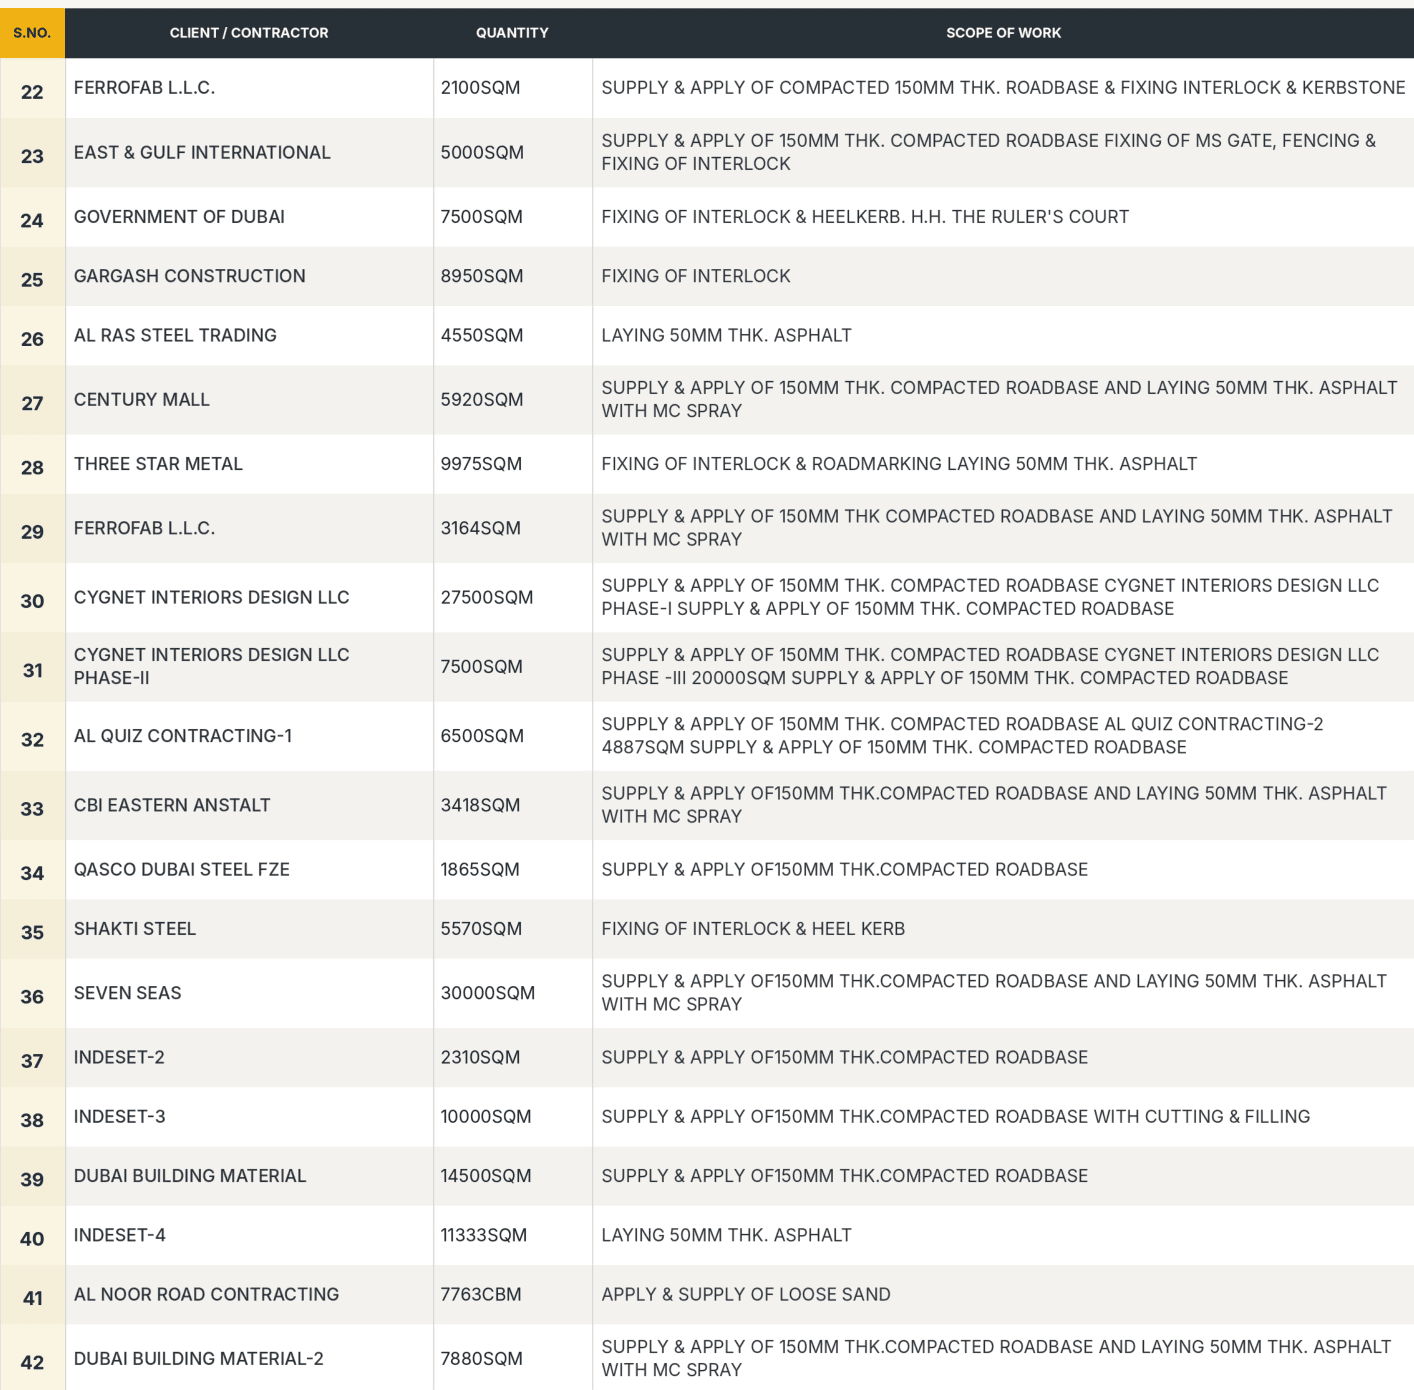Image resolution: width=1414 pixels, height=1390 pixels.
Task: Click the QUANTITY column header
Action: coord(512,33)
